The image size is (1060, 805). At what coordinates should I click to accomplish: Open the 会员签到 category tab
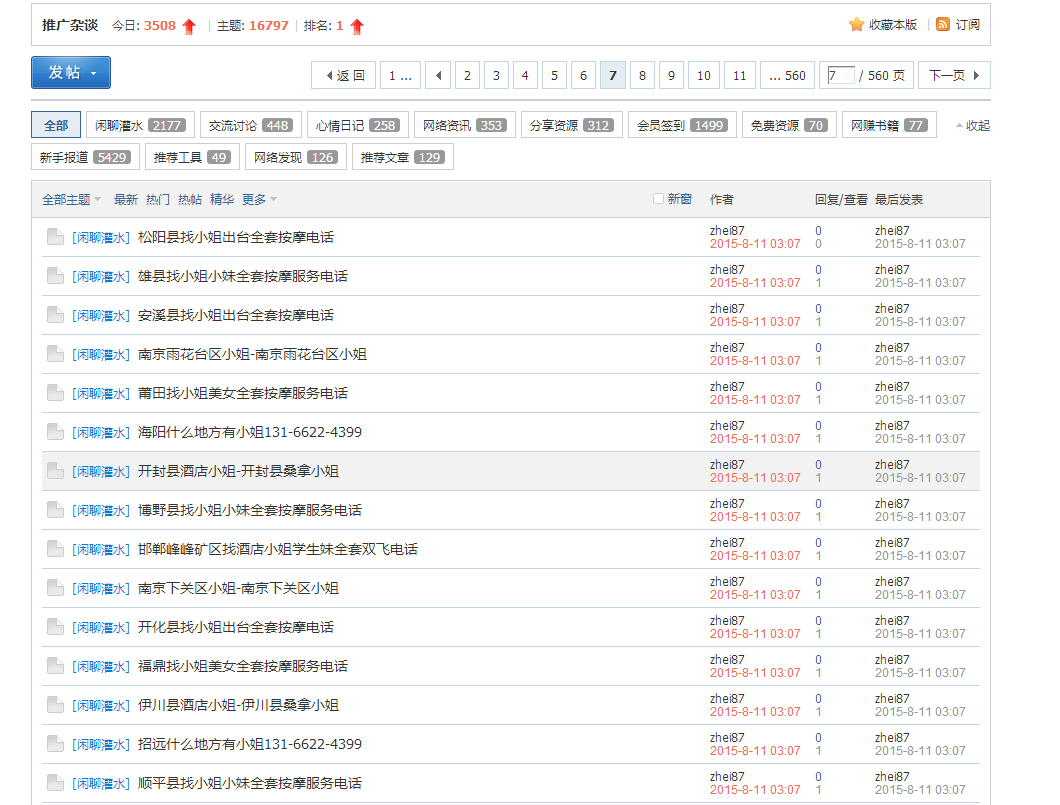[682, 125]
